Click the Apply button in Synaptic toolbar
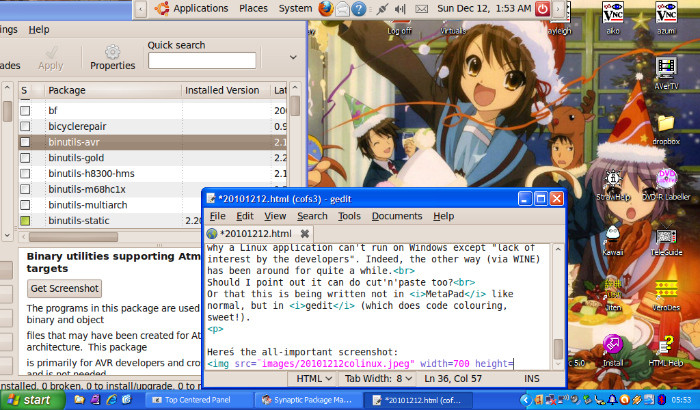 pos(50,58)
